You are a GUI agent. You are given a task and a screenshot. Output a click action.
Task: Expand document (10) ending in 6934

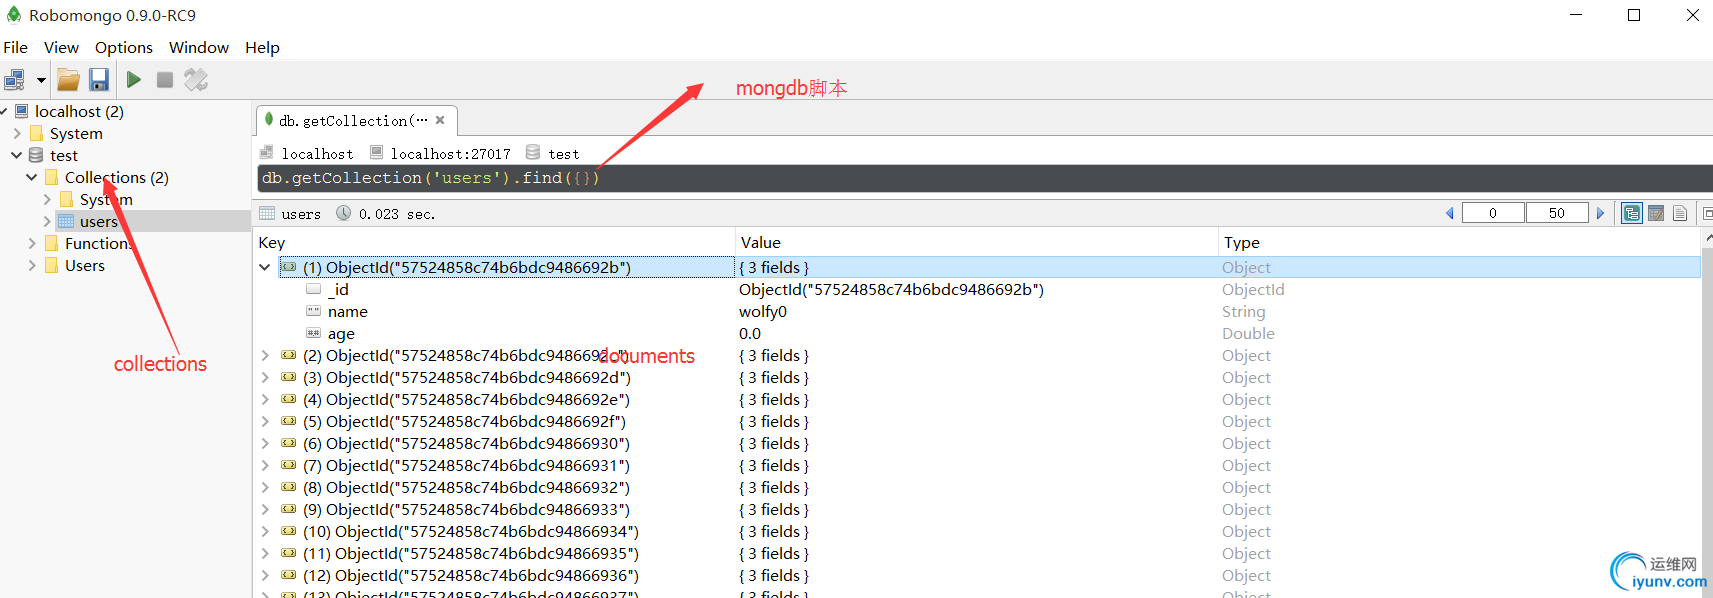point(265,531)
